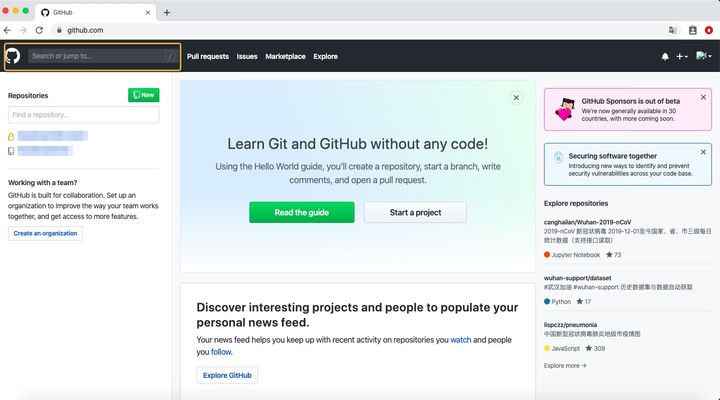Open the second blurred repository
This screenshot has width=720, height=400.
(x=45, y=151)
